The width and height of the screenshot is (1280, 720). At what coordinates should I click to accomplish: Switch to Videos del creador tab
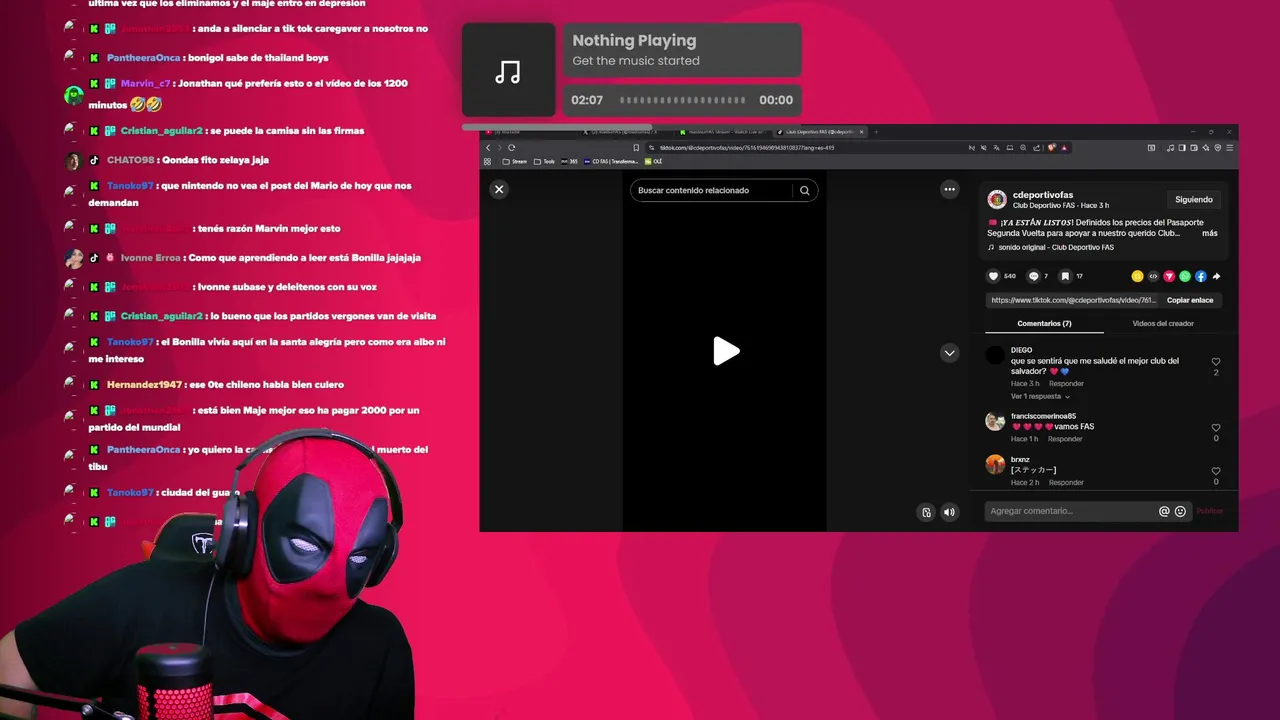pos(1163,324)
